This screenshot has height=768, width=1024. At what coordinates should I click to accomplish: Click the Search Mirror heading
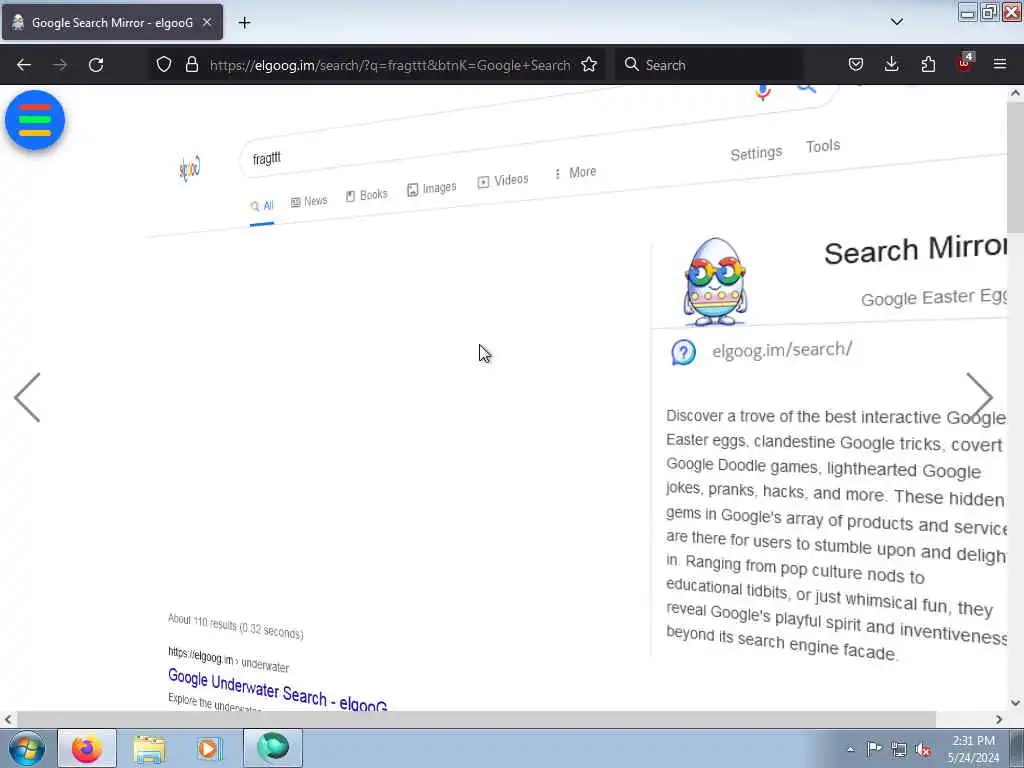(916, 249)
